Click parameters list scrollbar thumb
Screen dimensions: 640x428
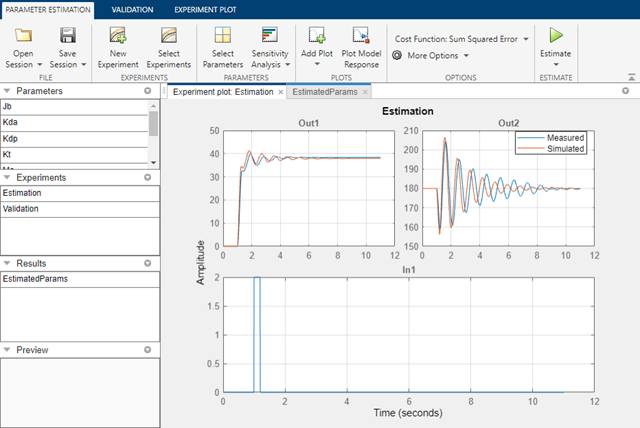pos(153,124)
